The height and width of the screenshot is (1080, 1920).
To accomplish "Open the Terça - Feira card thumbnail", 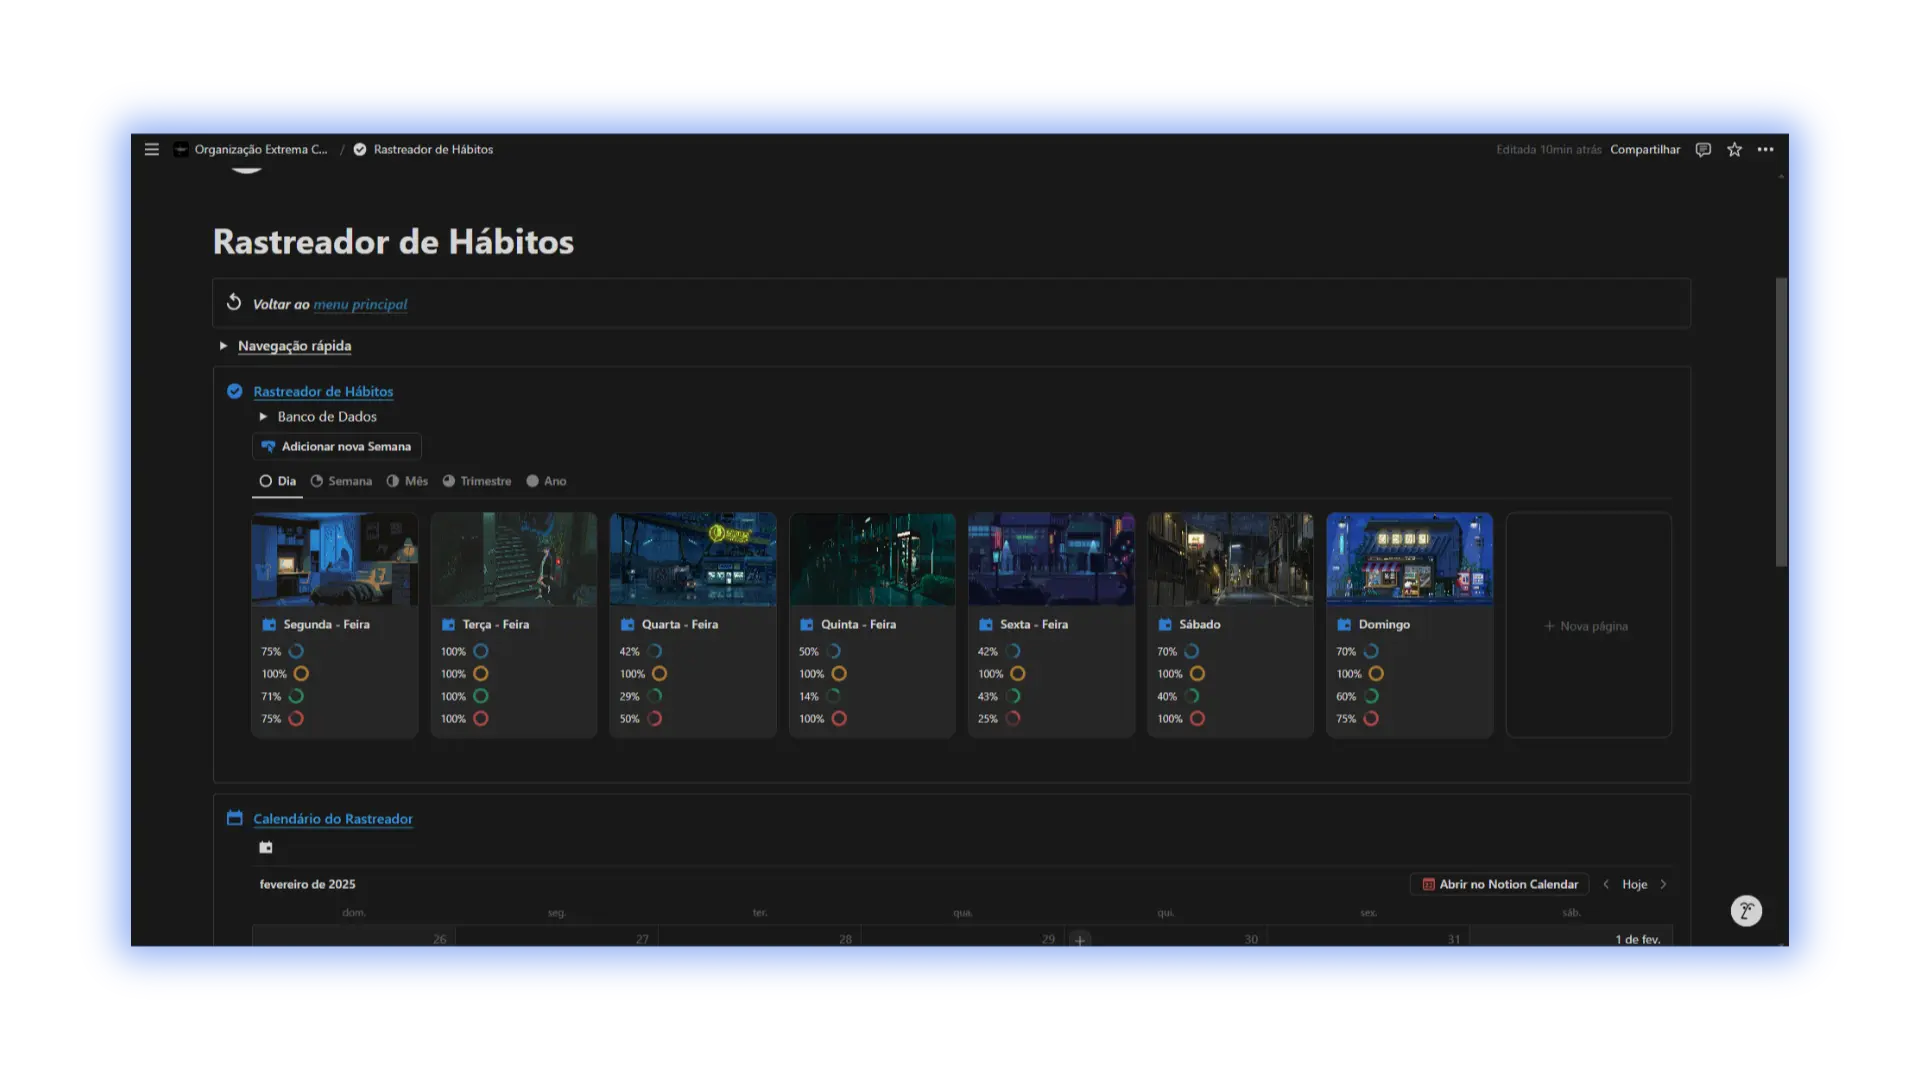I will point(514,559).
